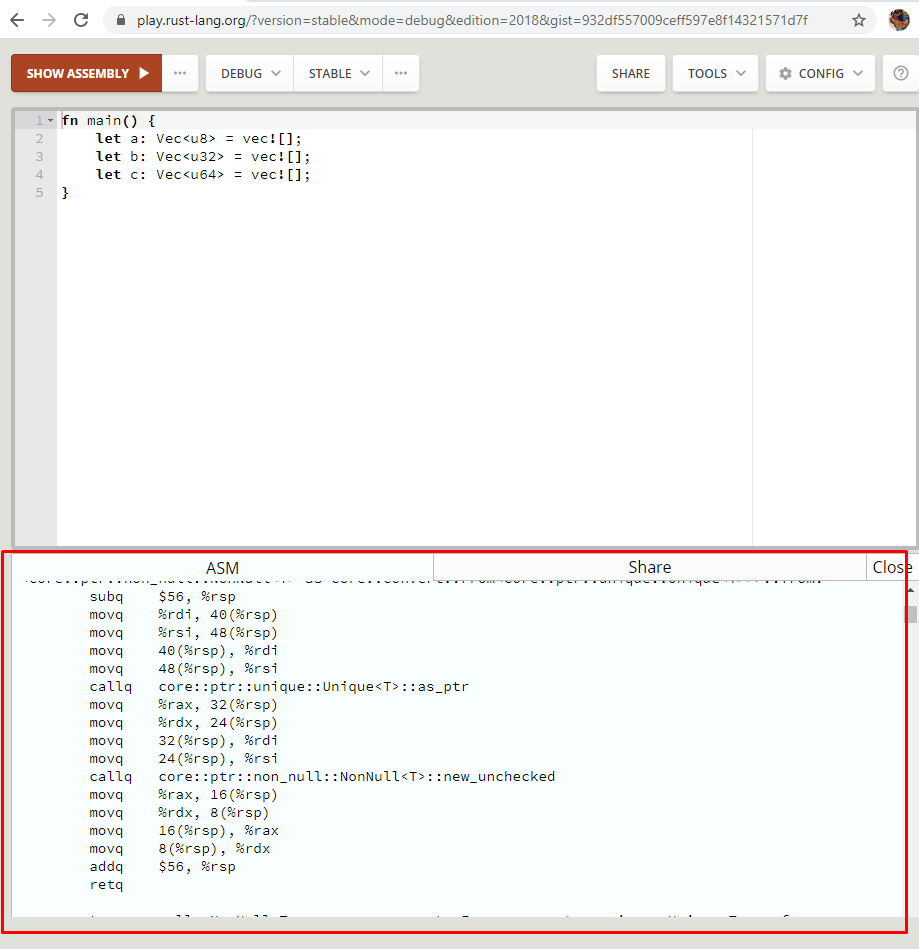
Task: Click 'movq %rdx, 24(%rsp)' assembly line
Action: 183,723
